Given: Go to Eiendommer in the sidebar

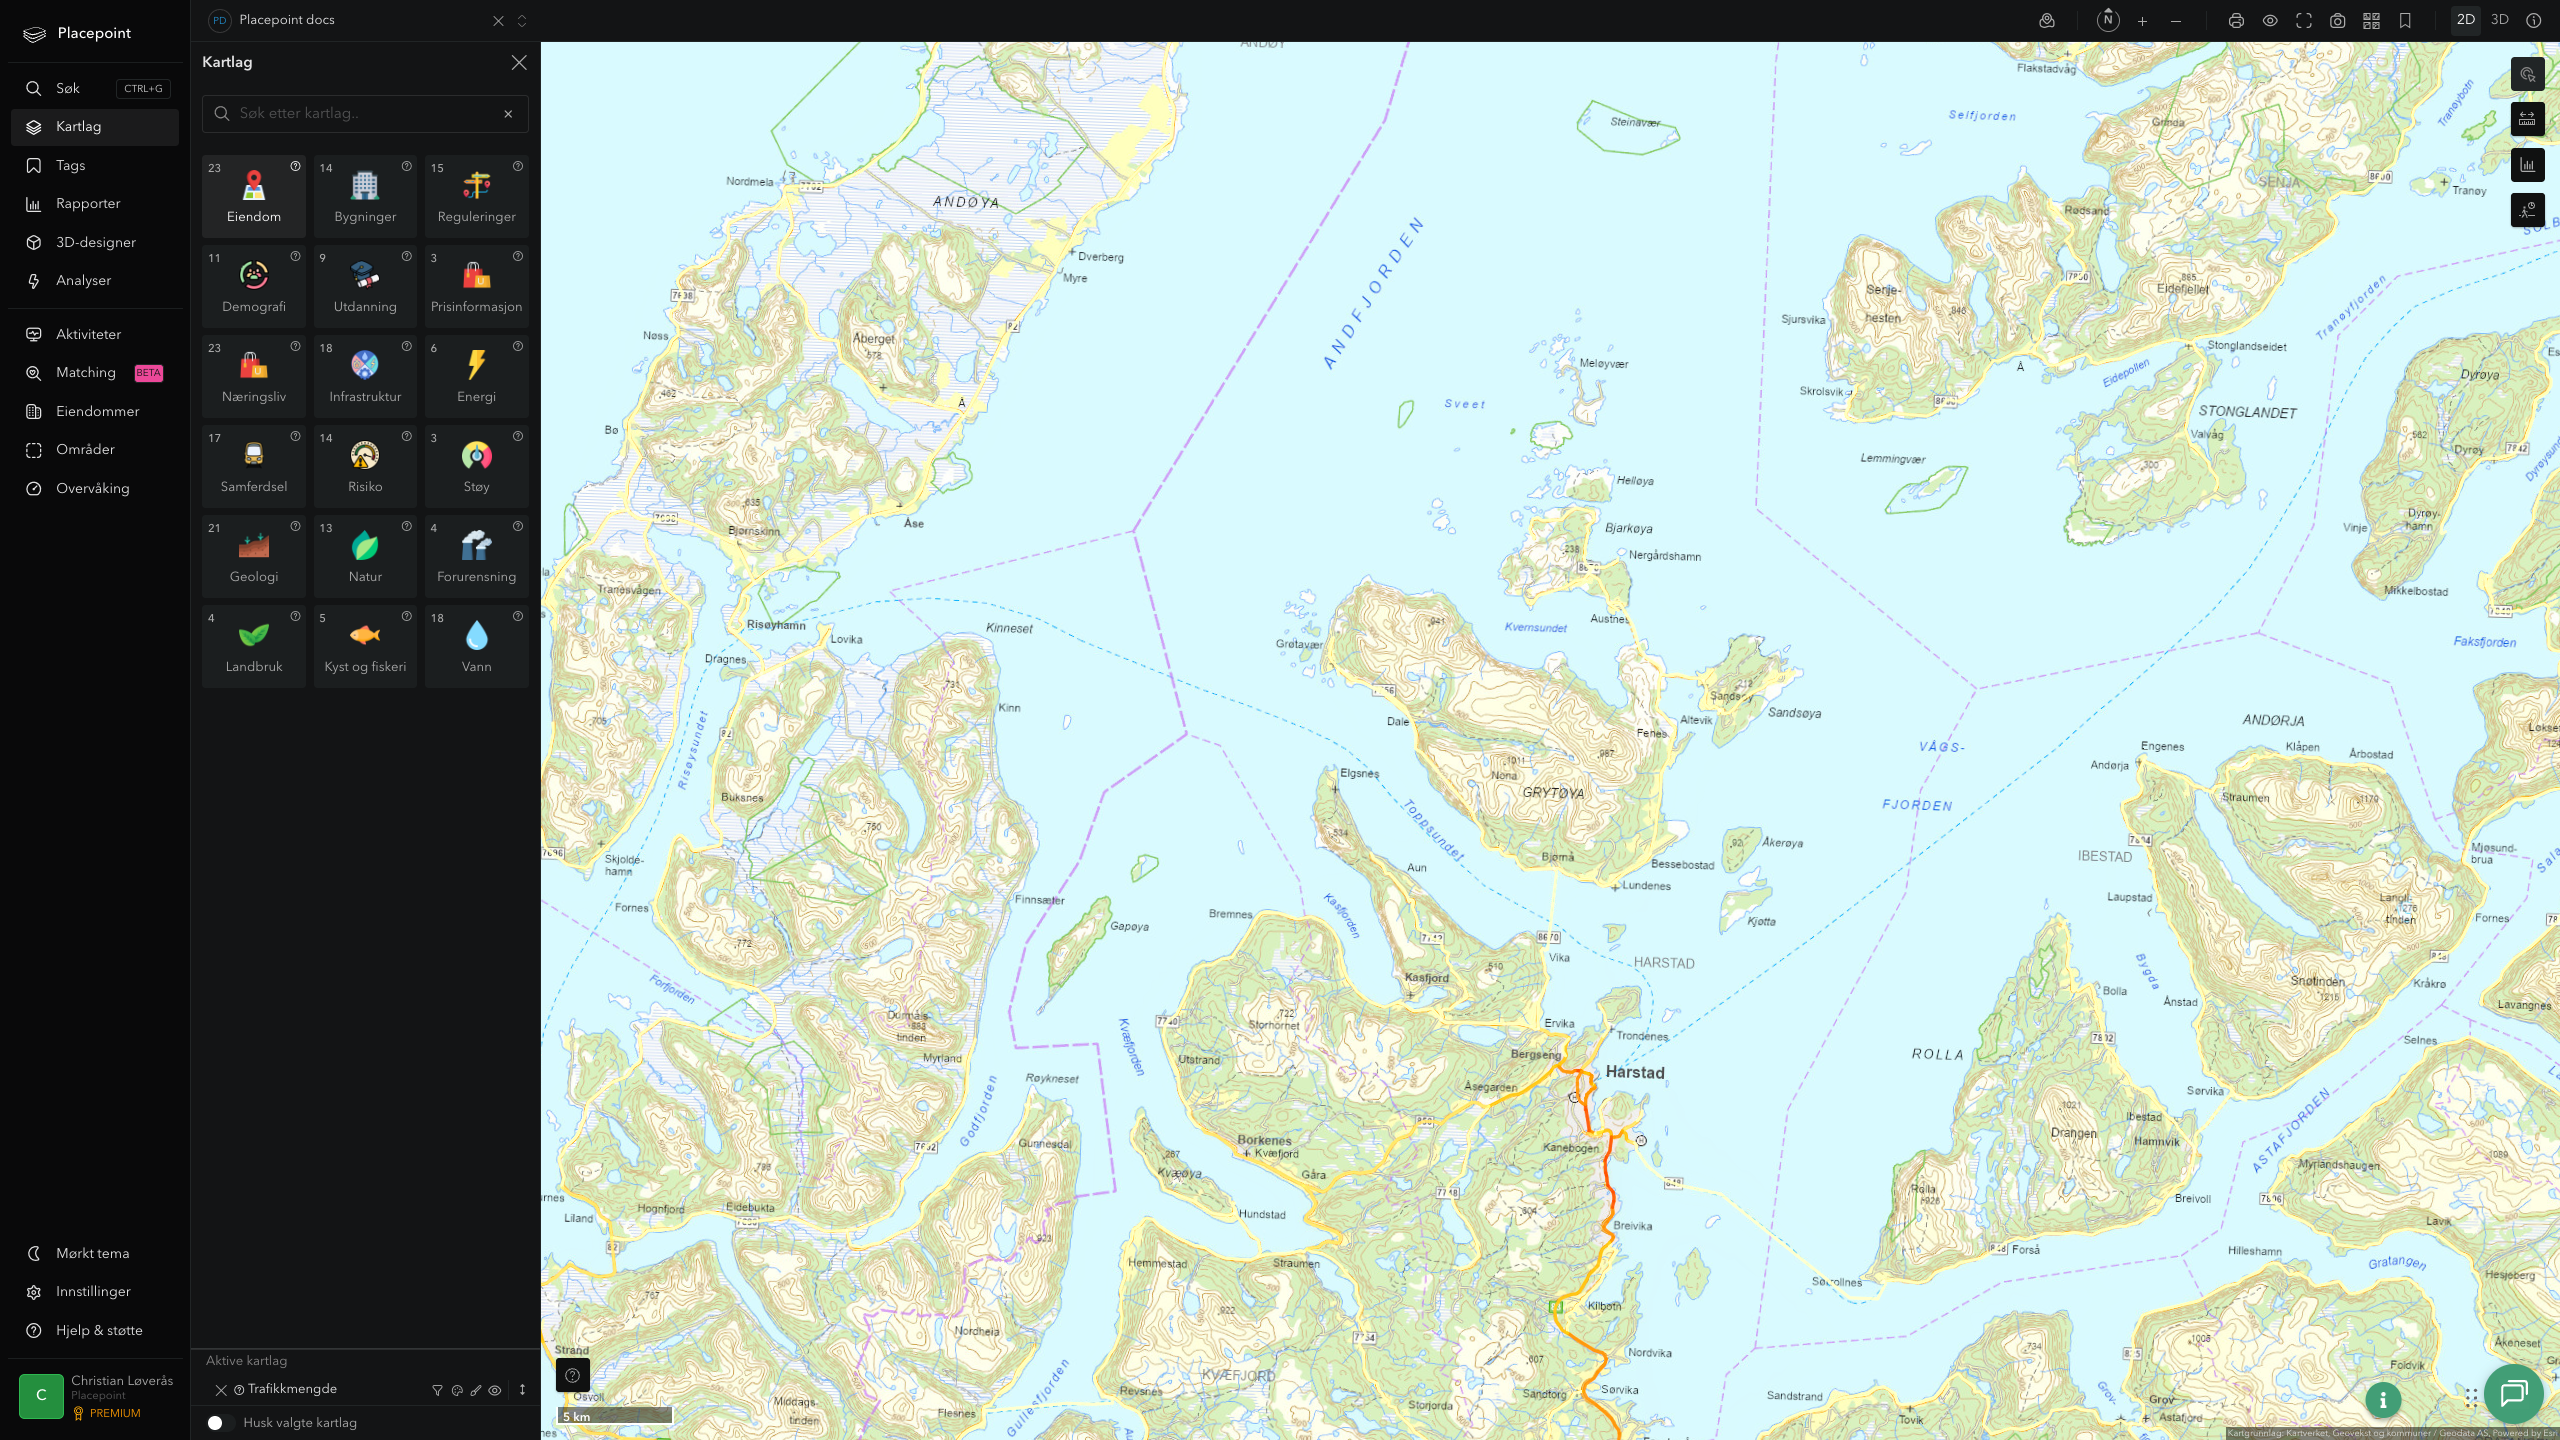Looking at the screenshot, I should (x=94, y=412).
